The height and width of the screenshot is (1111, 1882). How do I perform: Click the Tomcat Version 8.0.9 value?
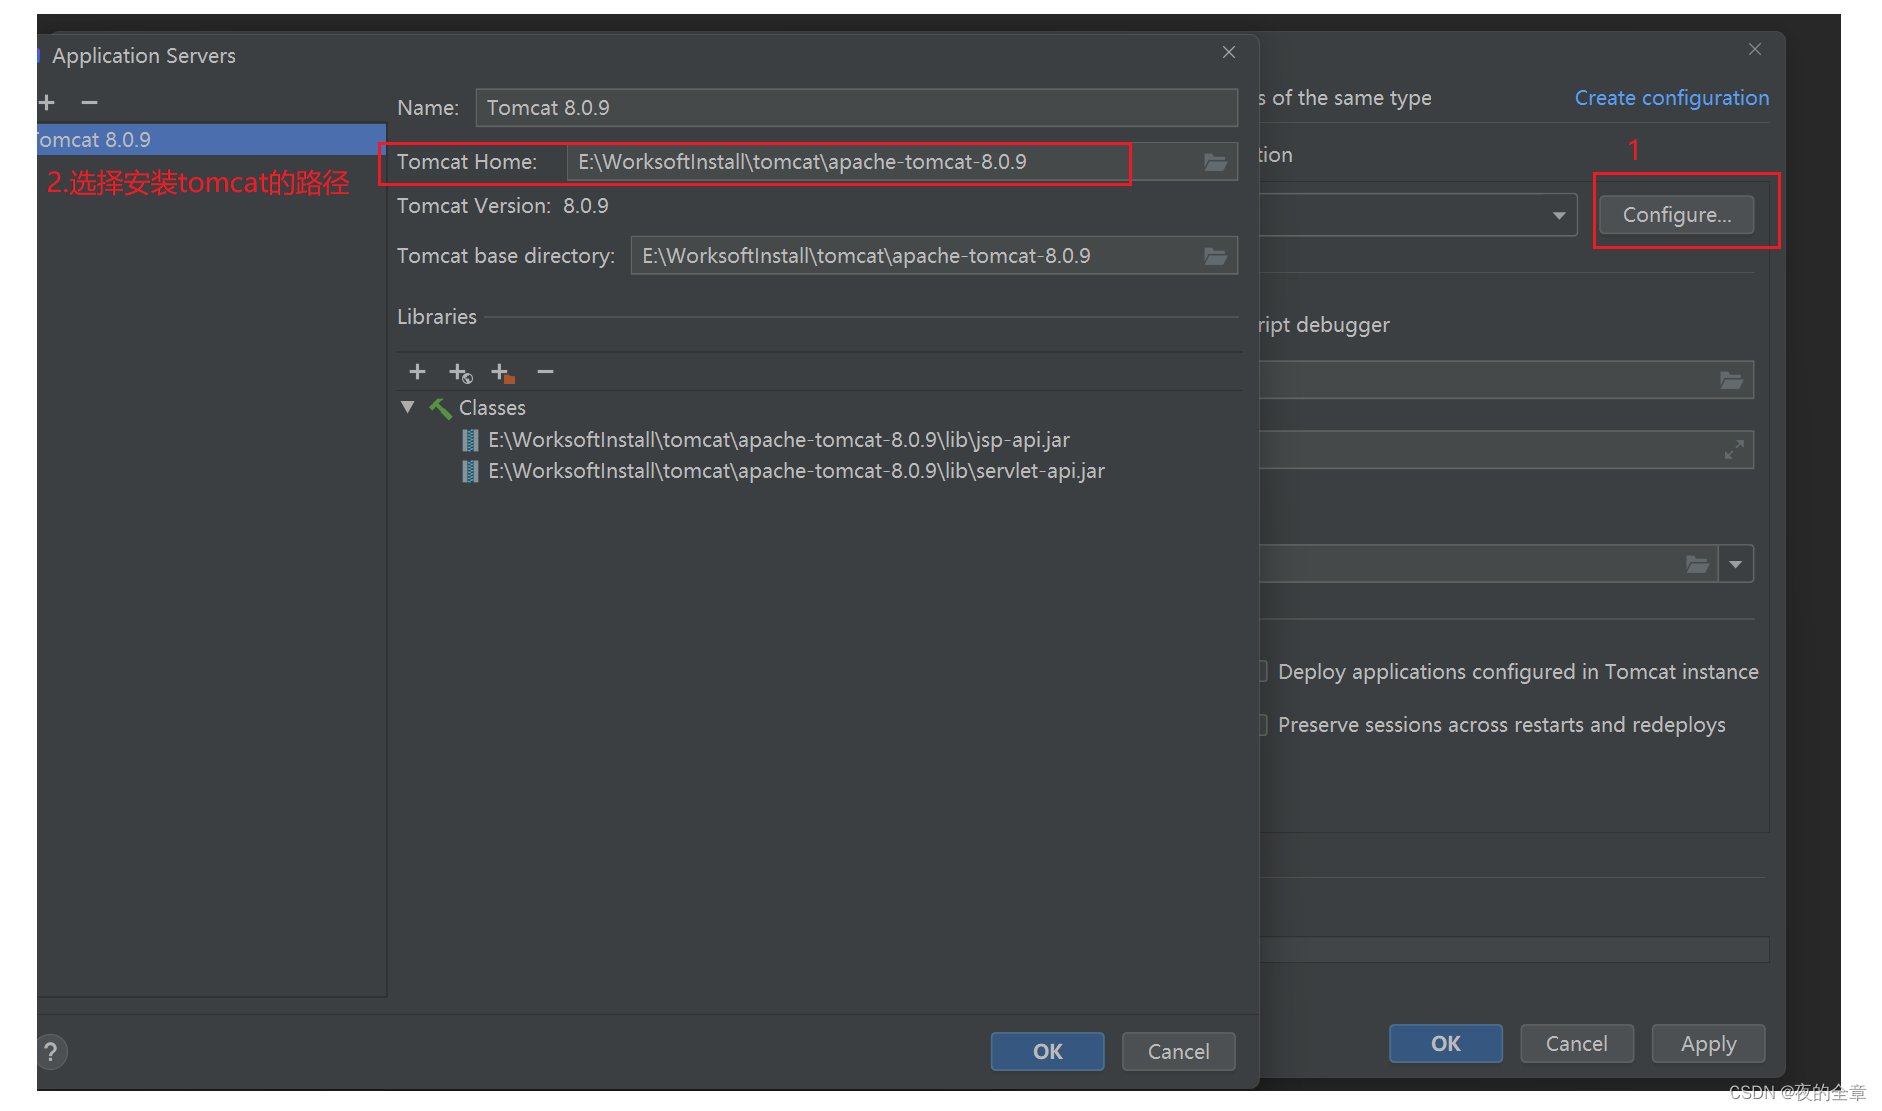point(586,206)
